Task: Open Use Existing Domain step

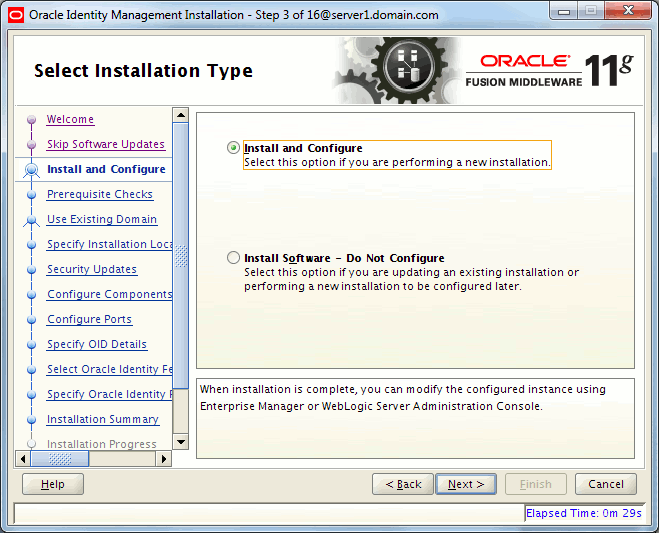Action: click(x=102, y=219)
